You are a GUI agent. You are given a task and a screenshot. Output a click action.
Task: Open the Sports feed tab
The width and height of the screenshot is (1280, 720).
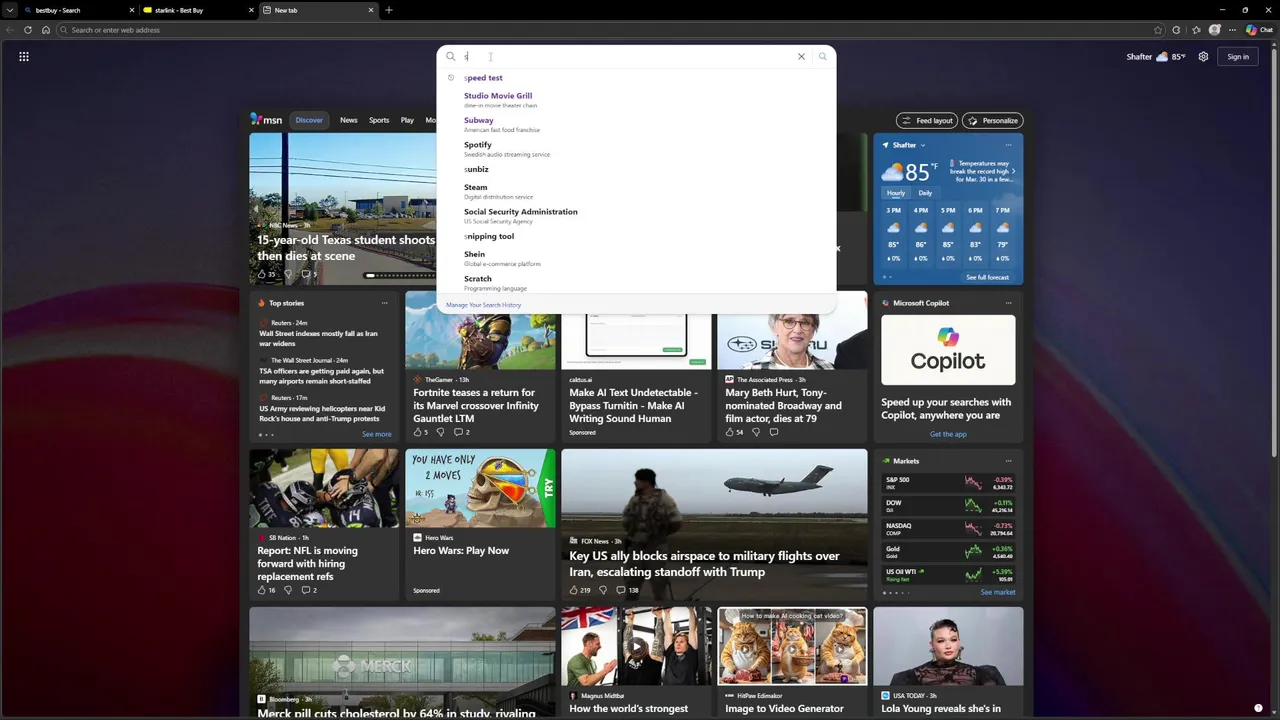point(379,120)
